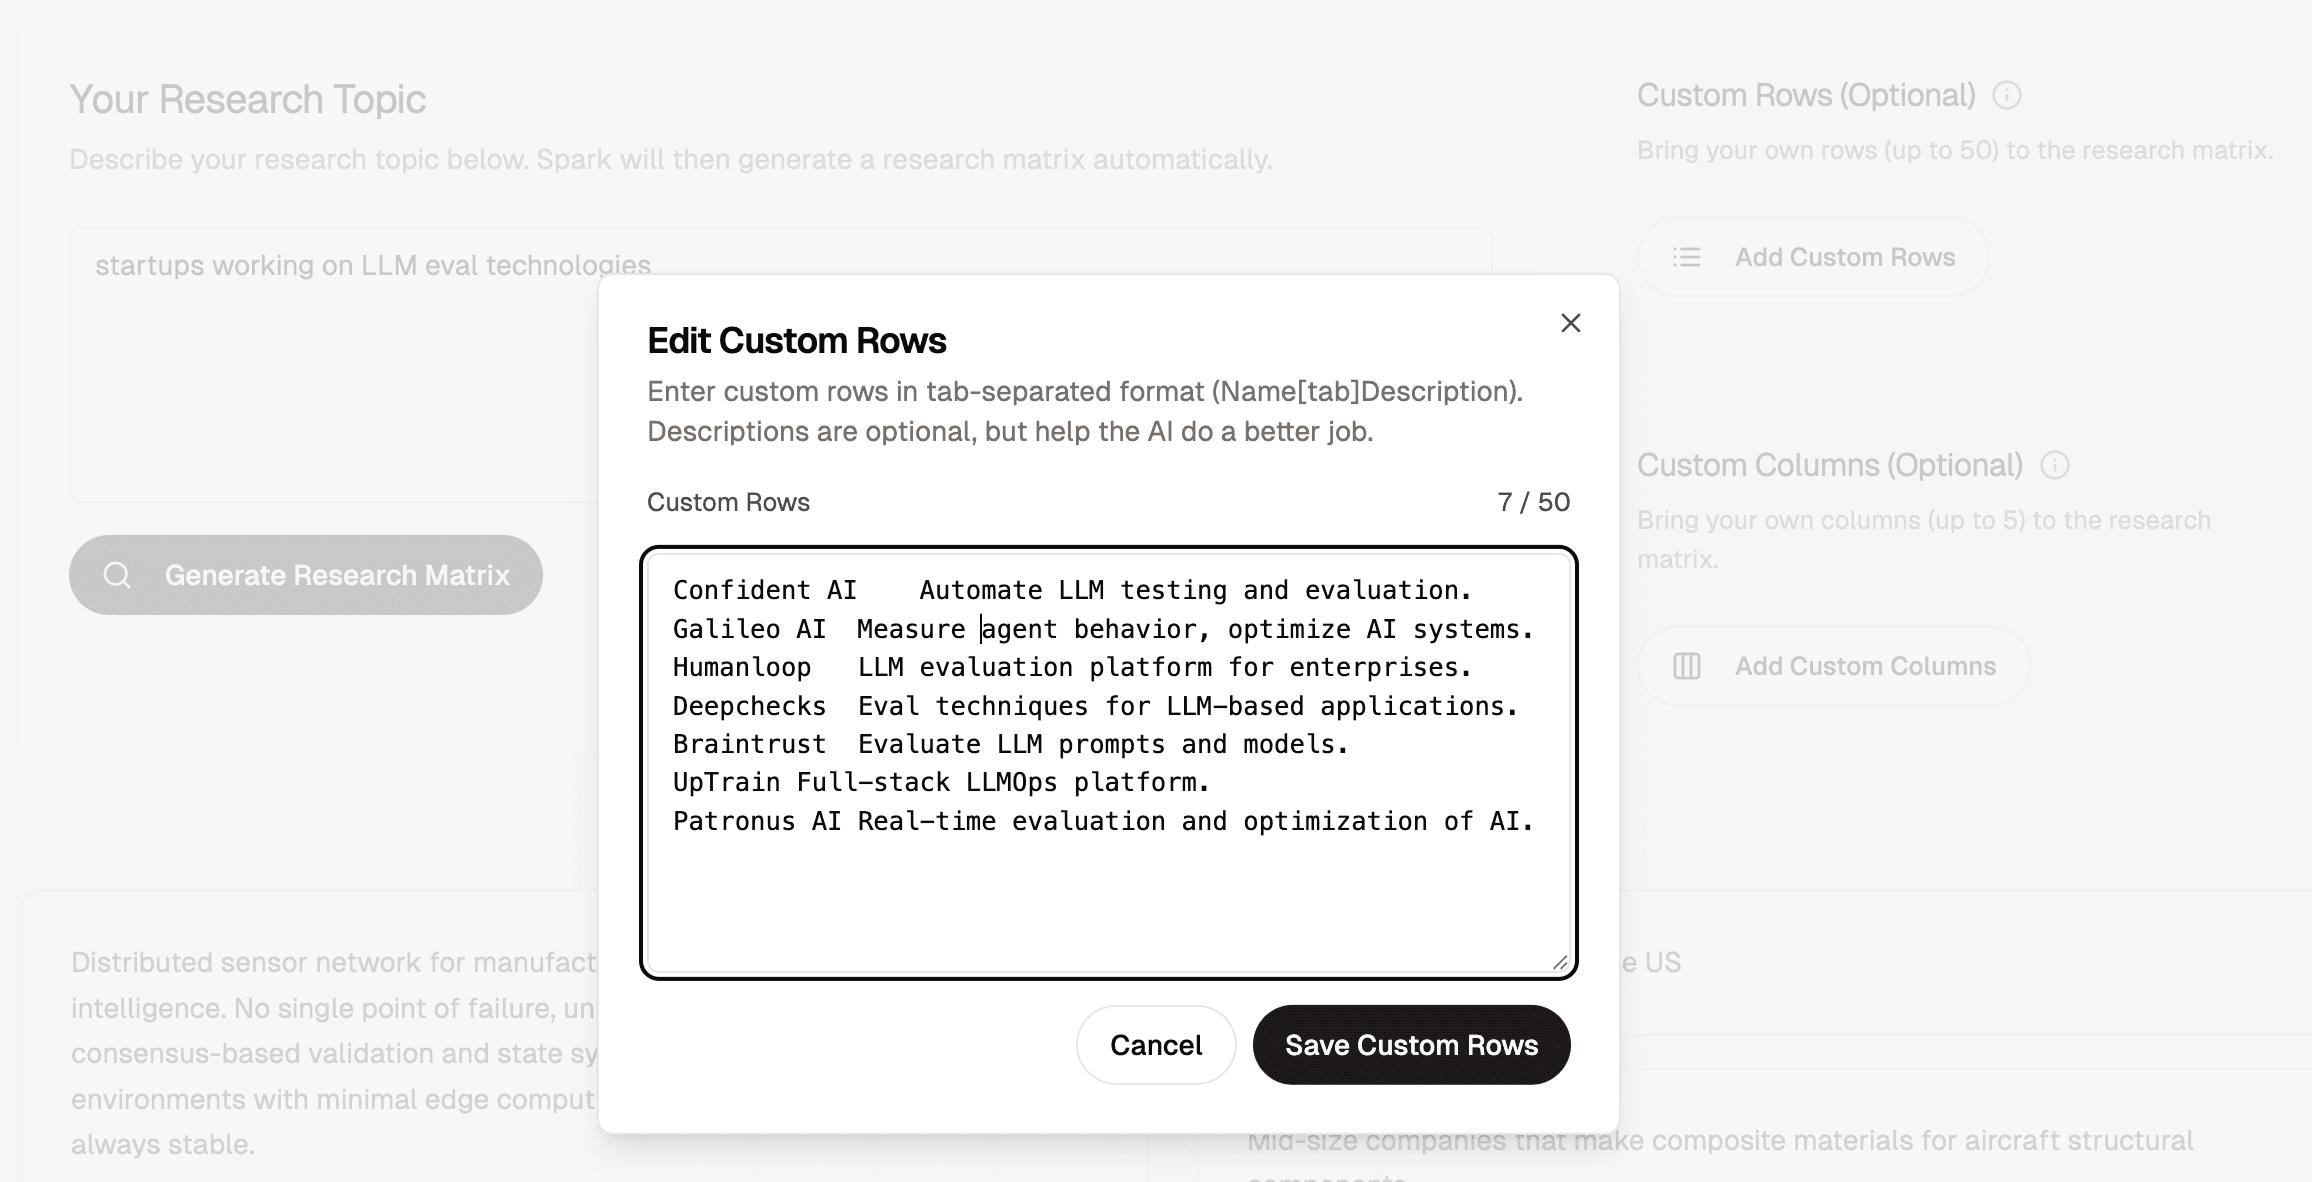This screenshot has height=1182, width=2312.
Task: Select the distributed sensor network example card
Action: (330, 1050)
